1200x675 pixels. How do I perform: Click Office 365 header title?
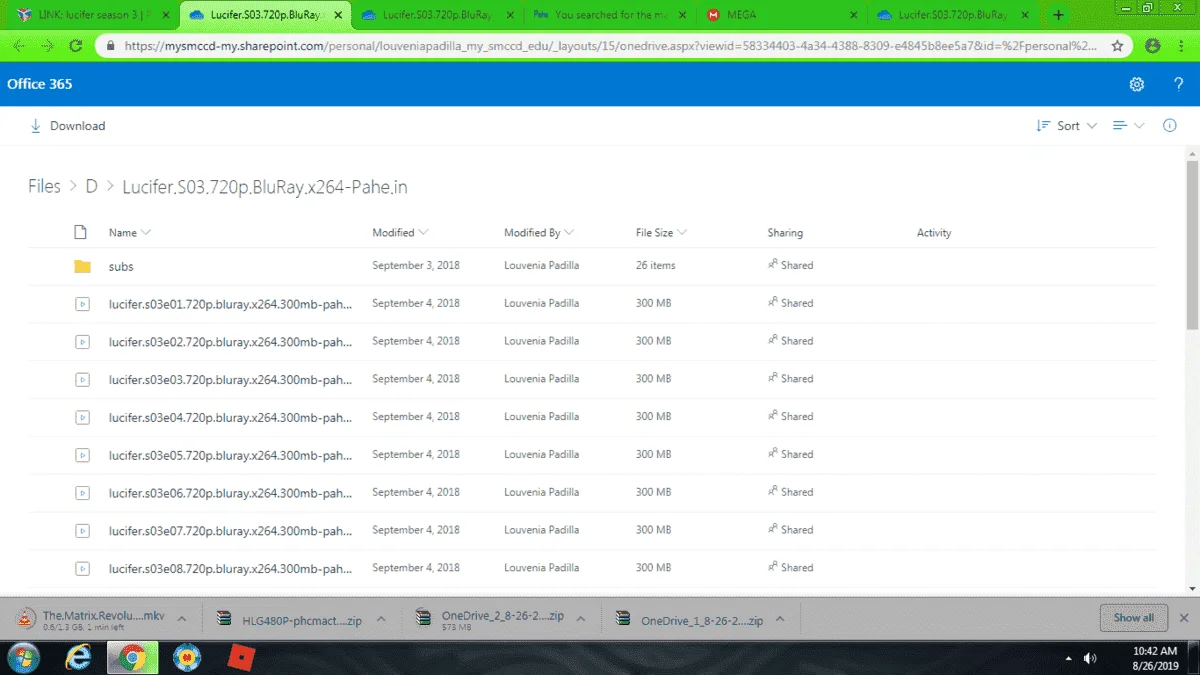40,84
